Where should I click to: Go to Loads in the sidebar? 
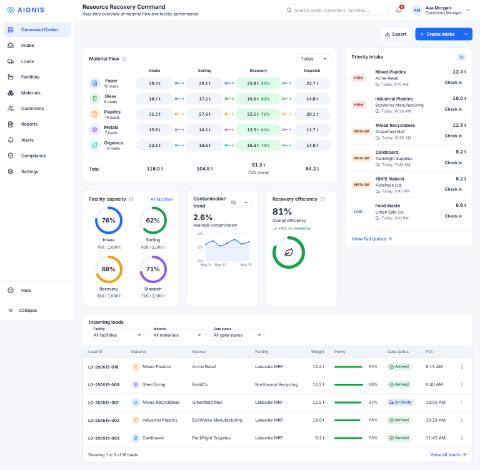click(x=37, y=61)
